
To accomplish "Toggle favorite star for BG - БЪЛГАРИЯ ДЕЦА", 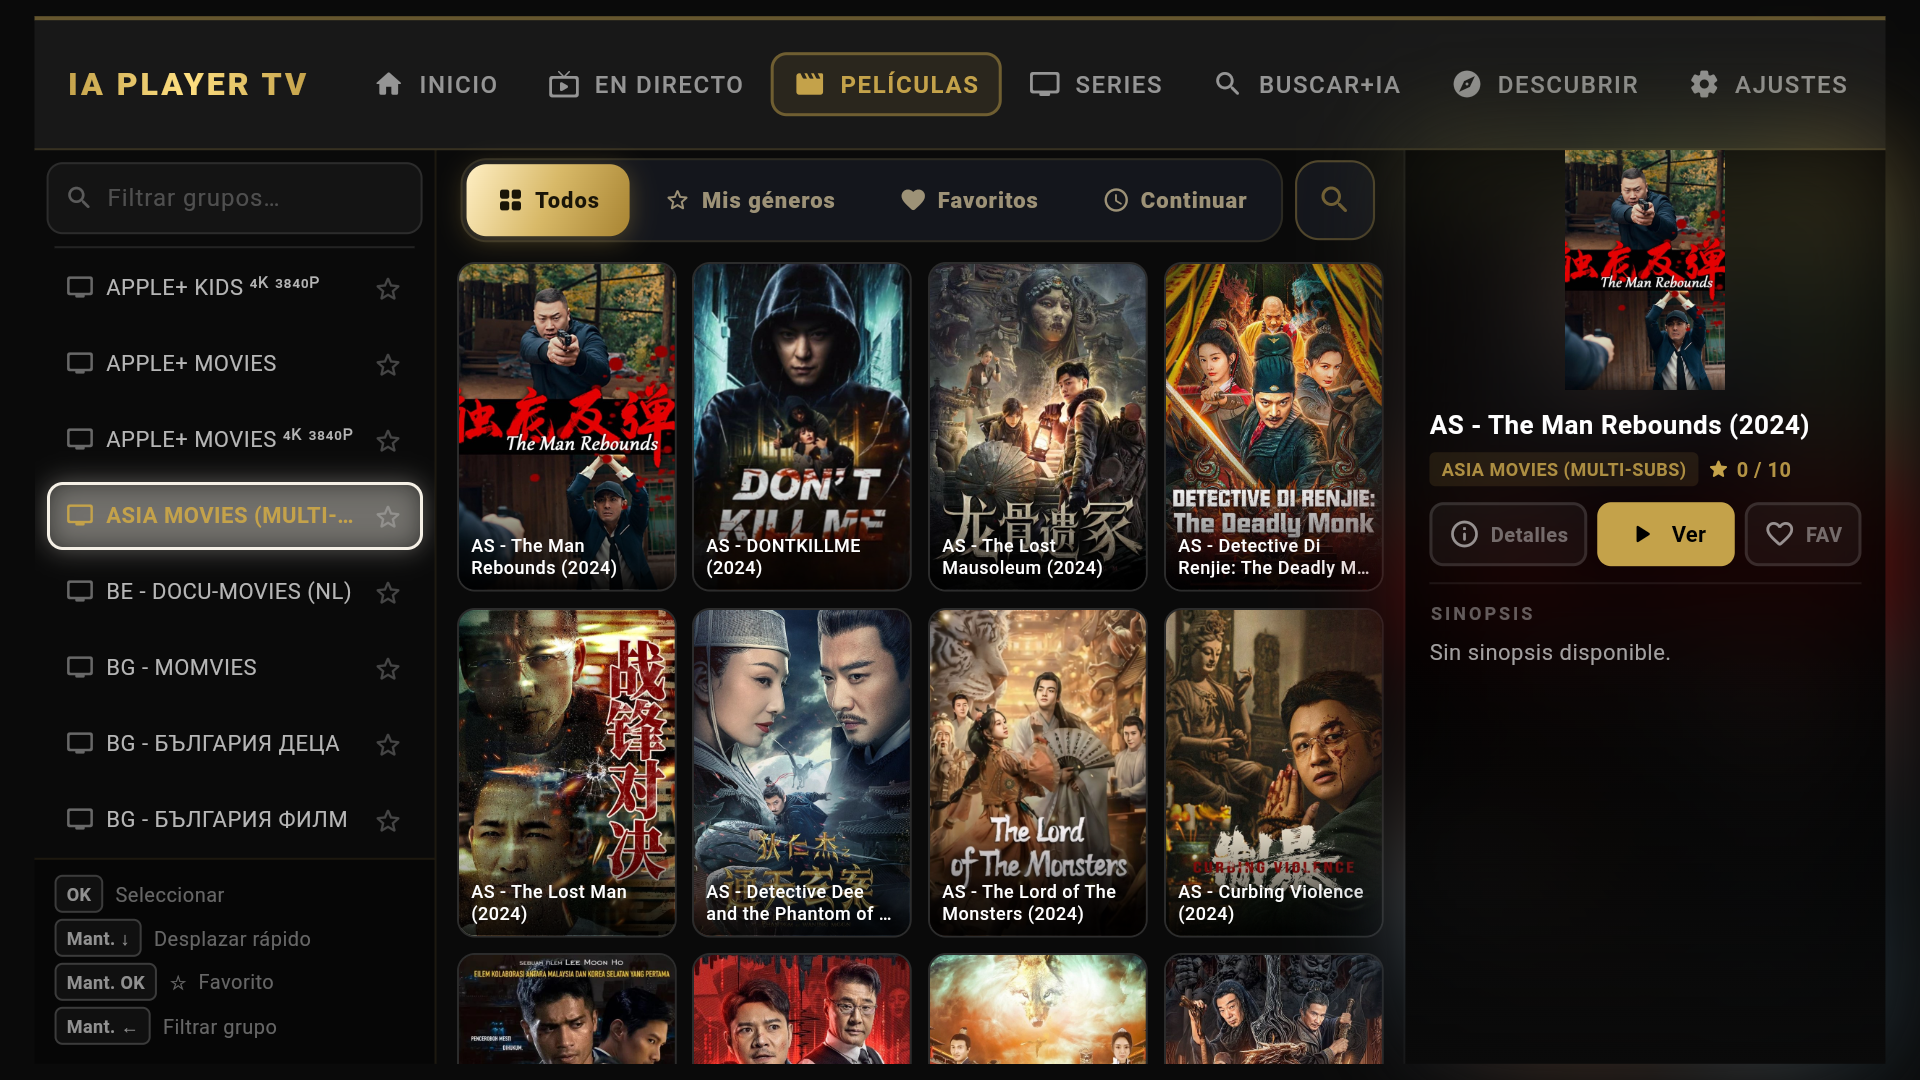I will [x=388, y=745].
